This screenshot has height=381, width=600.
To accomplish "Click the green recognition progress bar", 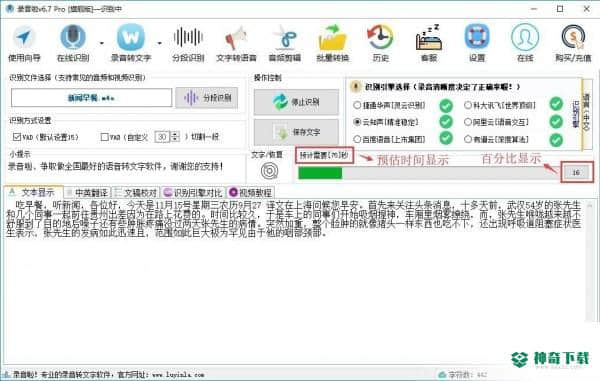I will point(428,173).
